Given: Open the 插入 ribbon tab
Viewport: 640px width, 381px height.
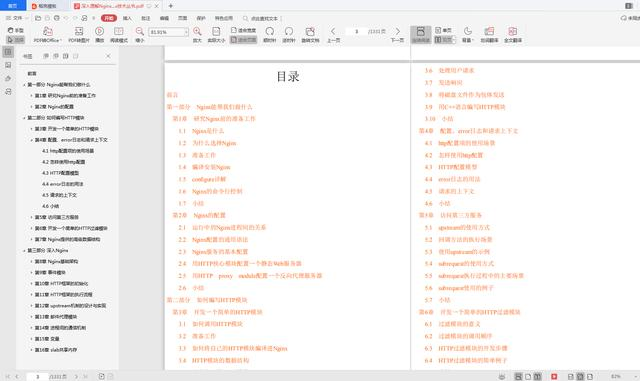Looking at the screenshot, I should [127, 18].
